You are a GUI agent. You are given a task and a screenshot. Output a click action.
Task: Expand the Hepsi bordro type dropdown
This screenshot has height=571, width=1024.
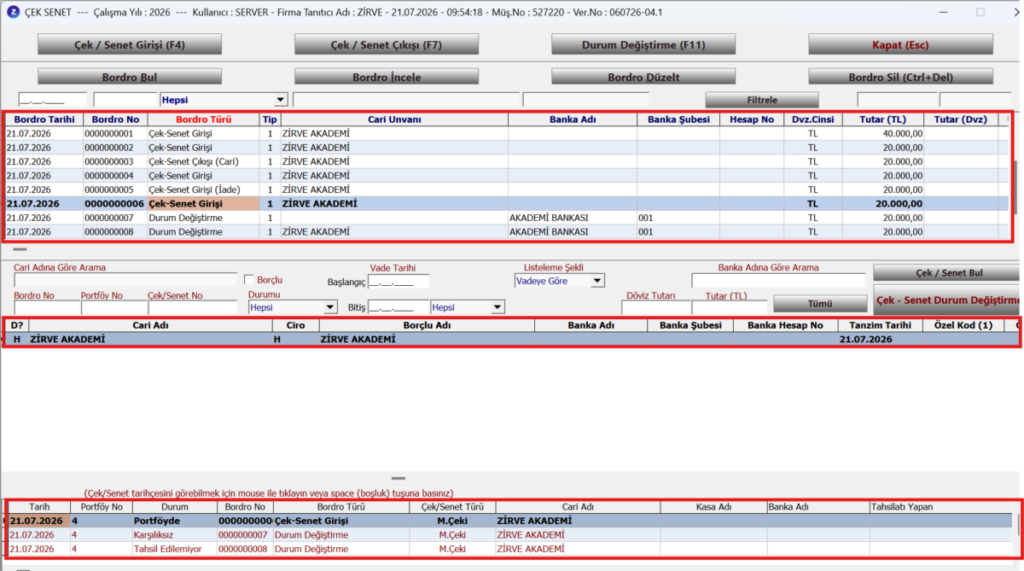pos(280,100)
